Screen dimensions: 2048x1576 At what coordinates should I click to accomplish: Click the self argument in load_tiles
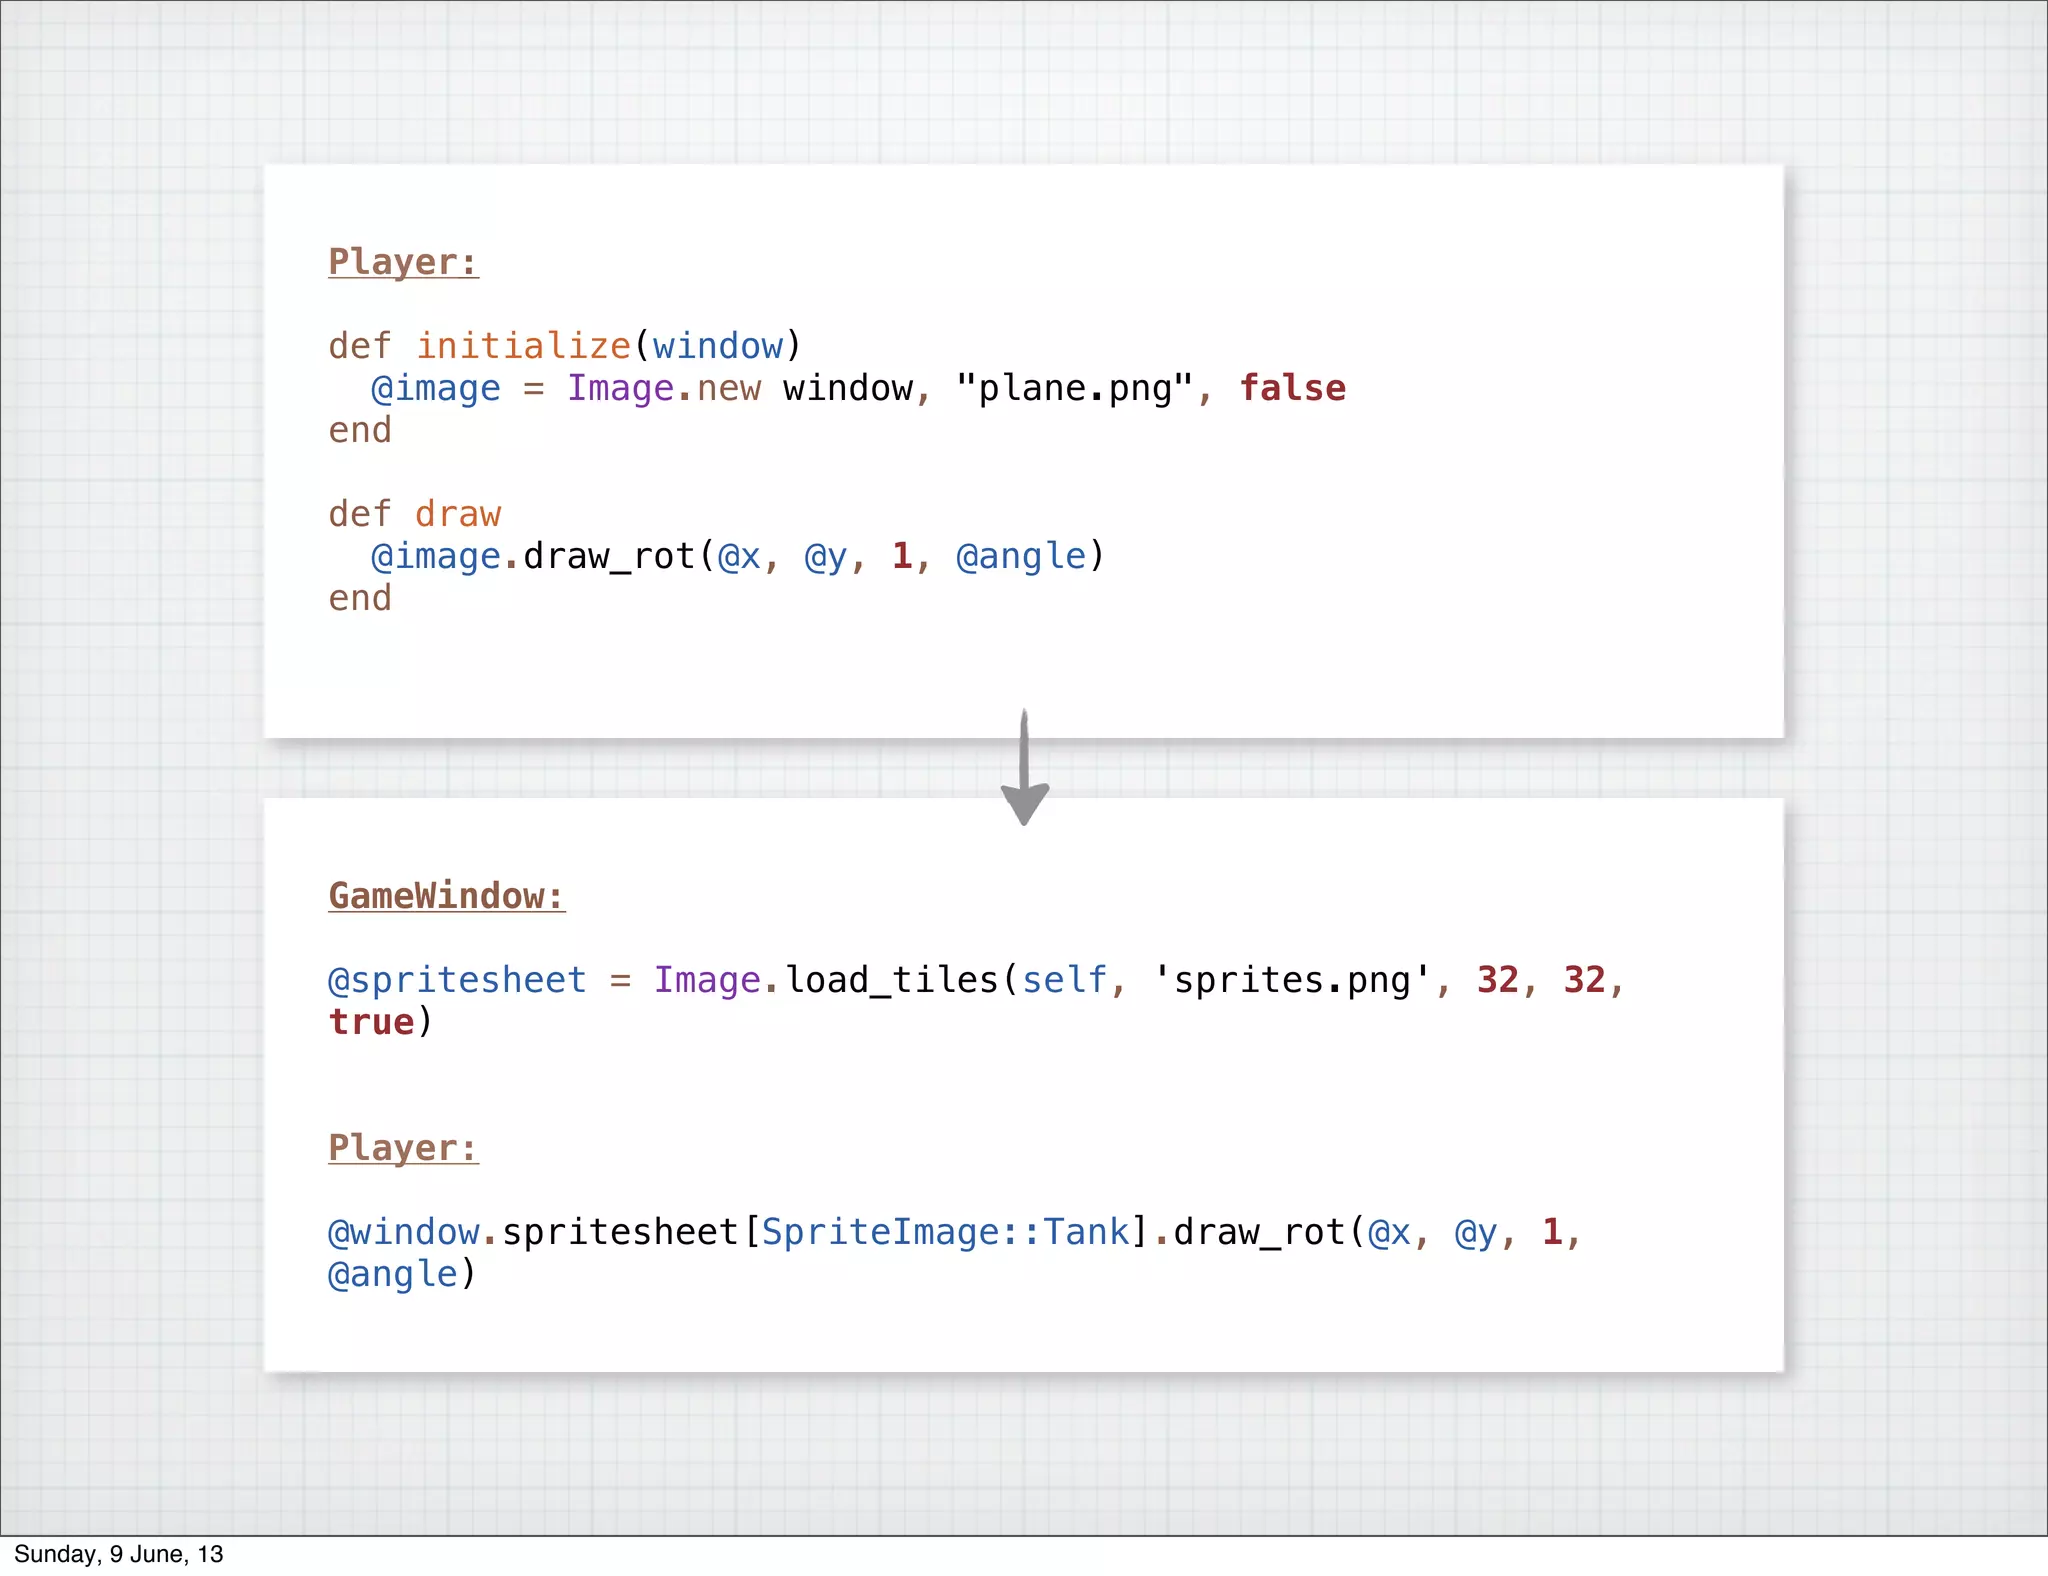[x=1063, y=980]
